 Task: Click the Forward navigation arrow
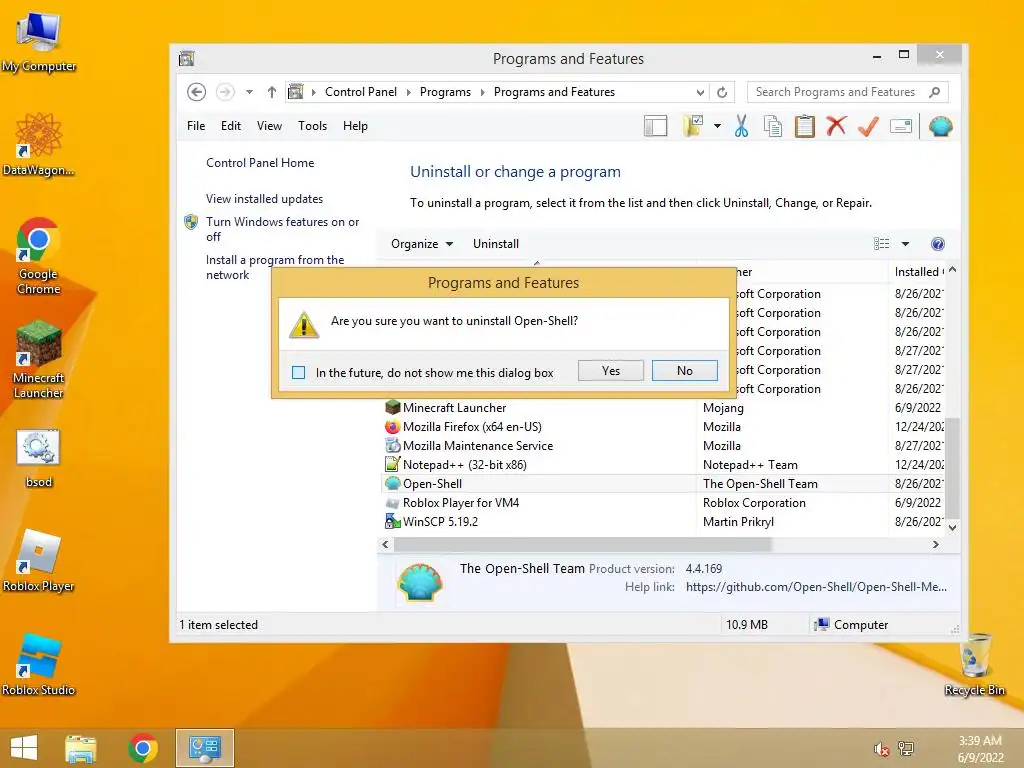click(x=225, y=92)
